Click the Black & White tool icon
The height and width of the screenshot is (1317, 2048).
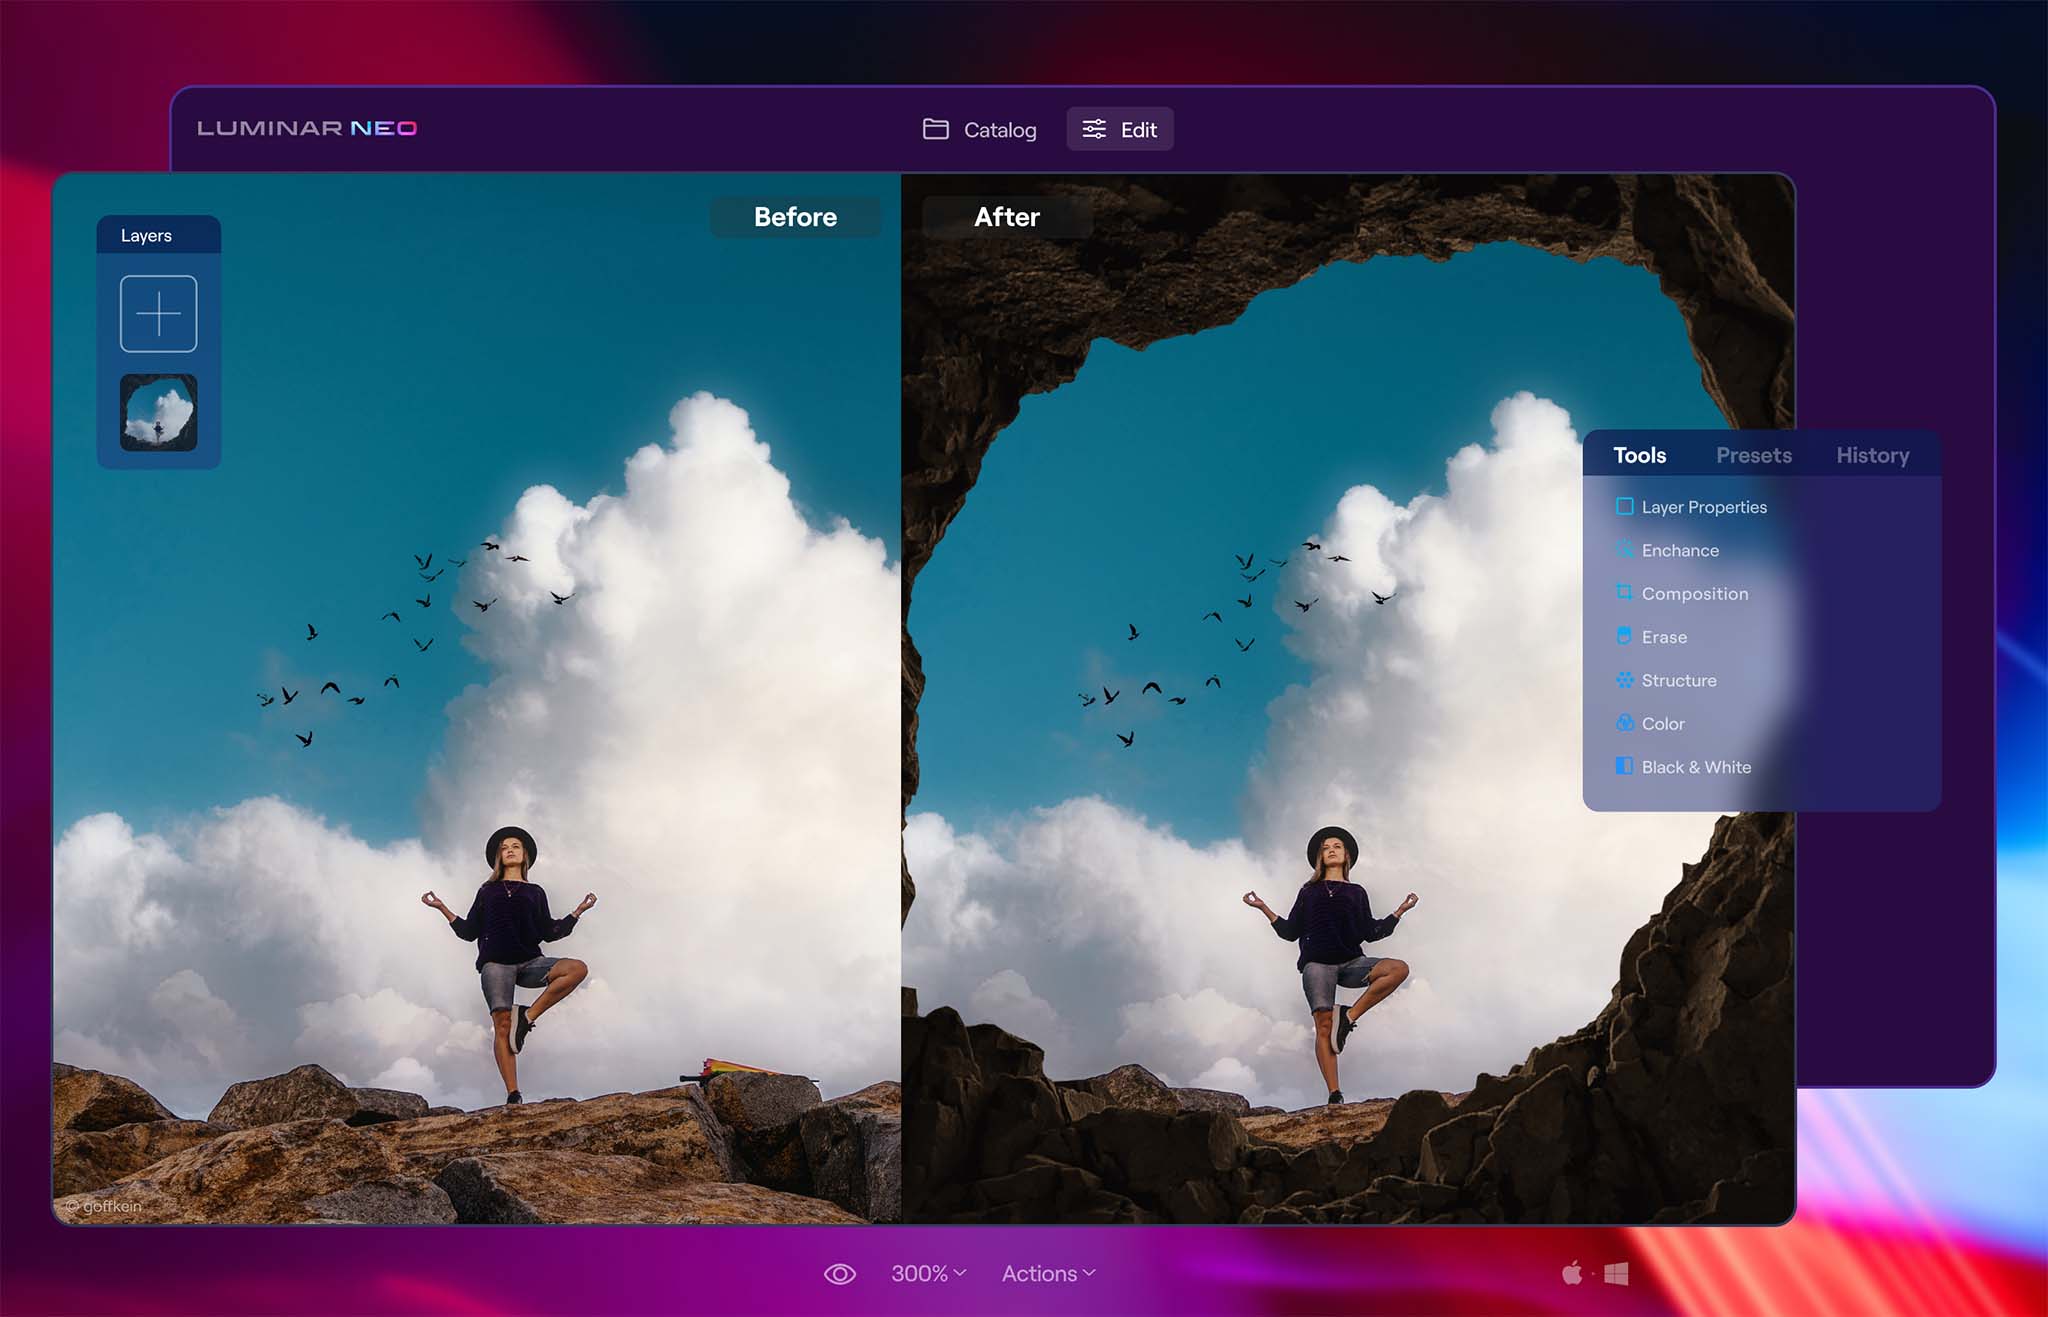1625,767
